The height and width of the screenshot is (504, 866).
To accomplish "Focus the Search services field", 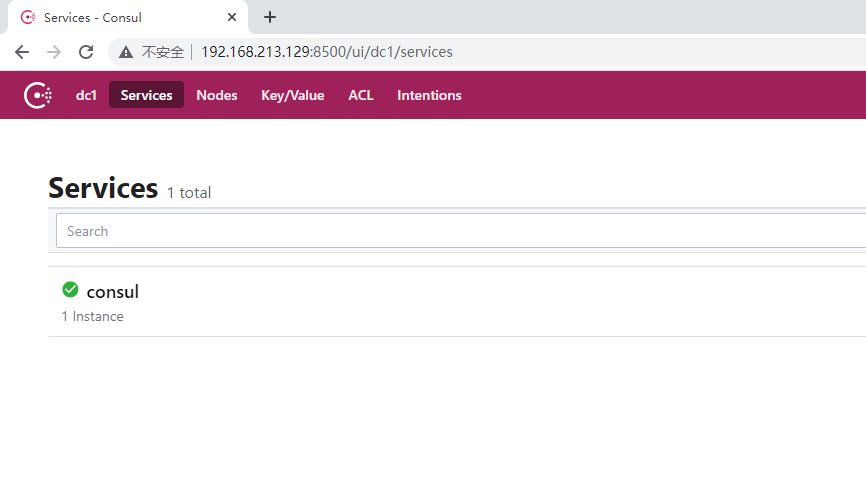I will pyautogui.click(x=461, y=231).
